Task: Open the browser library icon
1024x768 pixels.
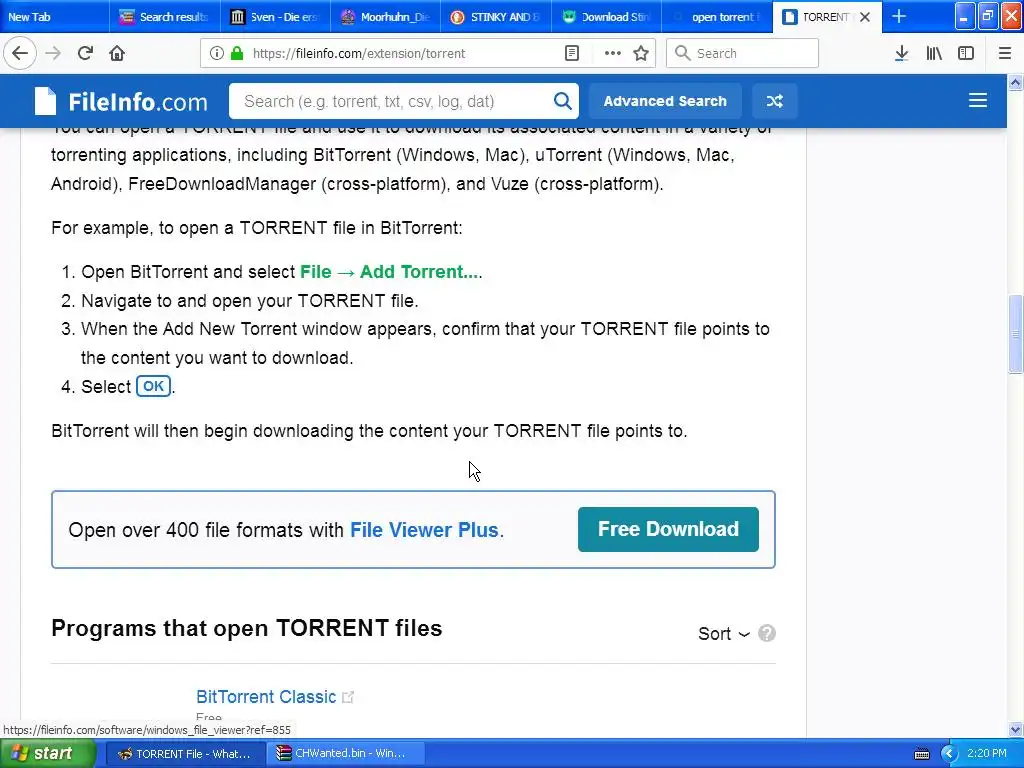Action: pyautogui.click(x=934, y=54)
